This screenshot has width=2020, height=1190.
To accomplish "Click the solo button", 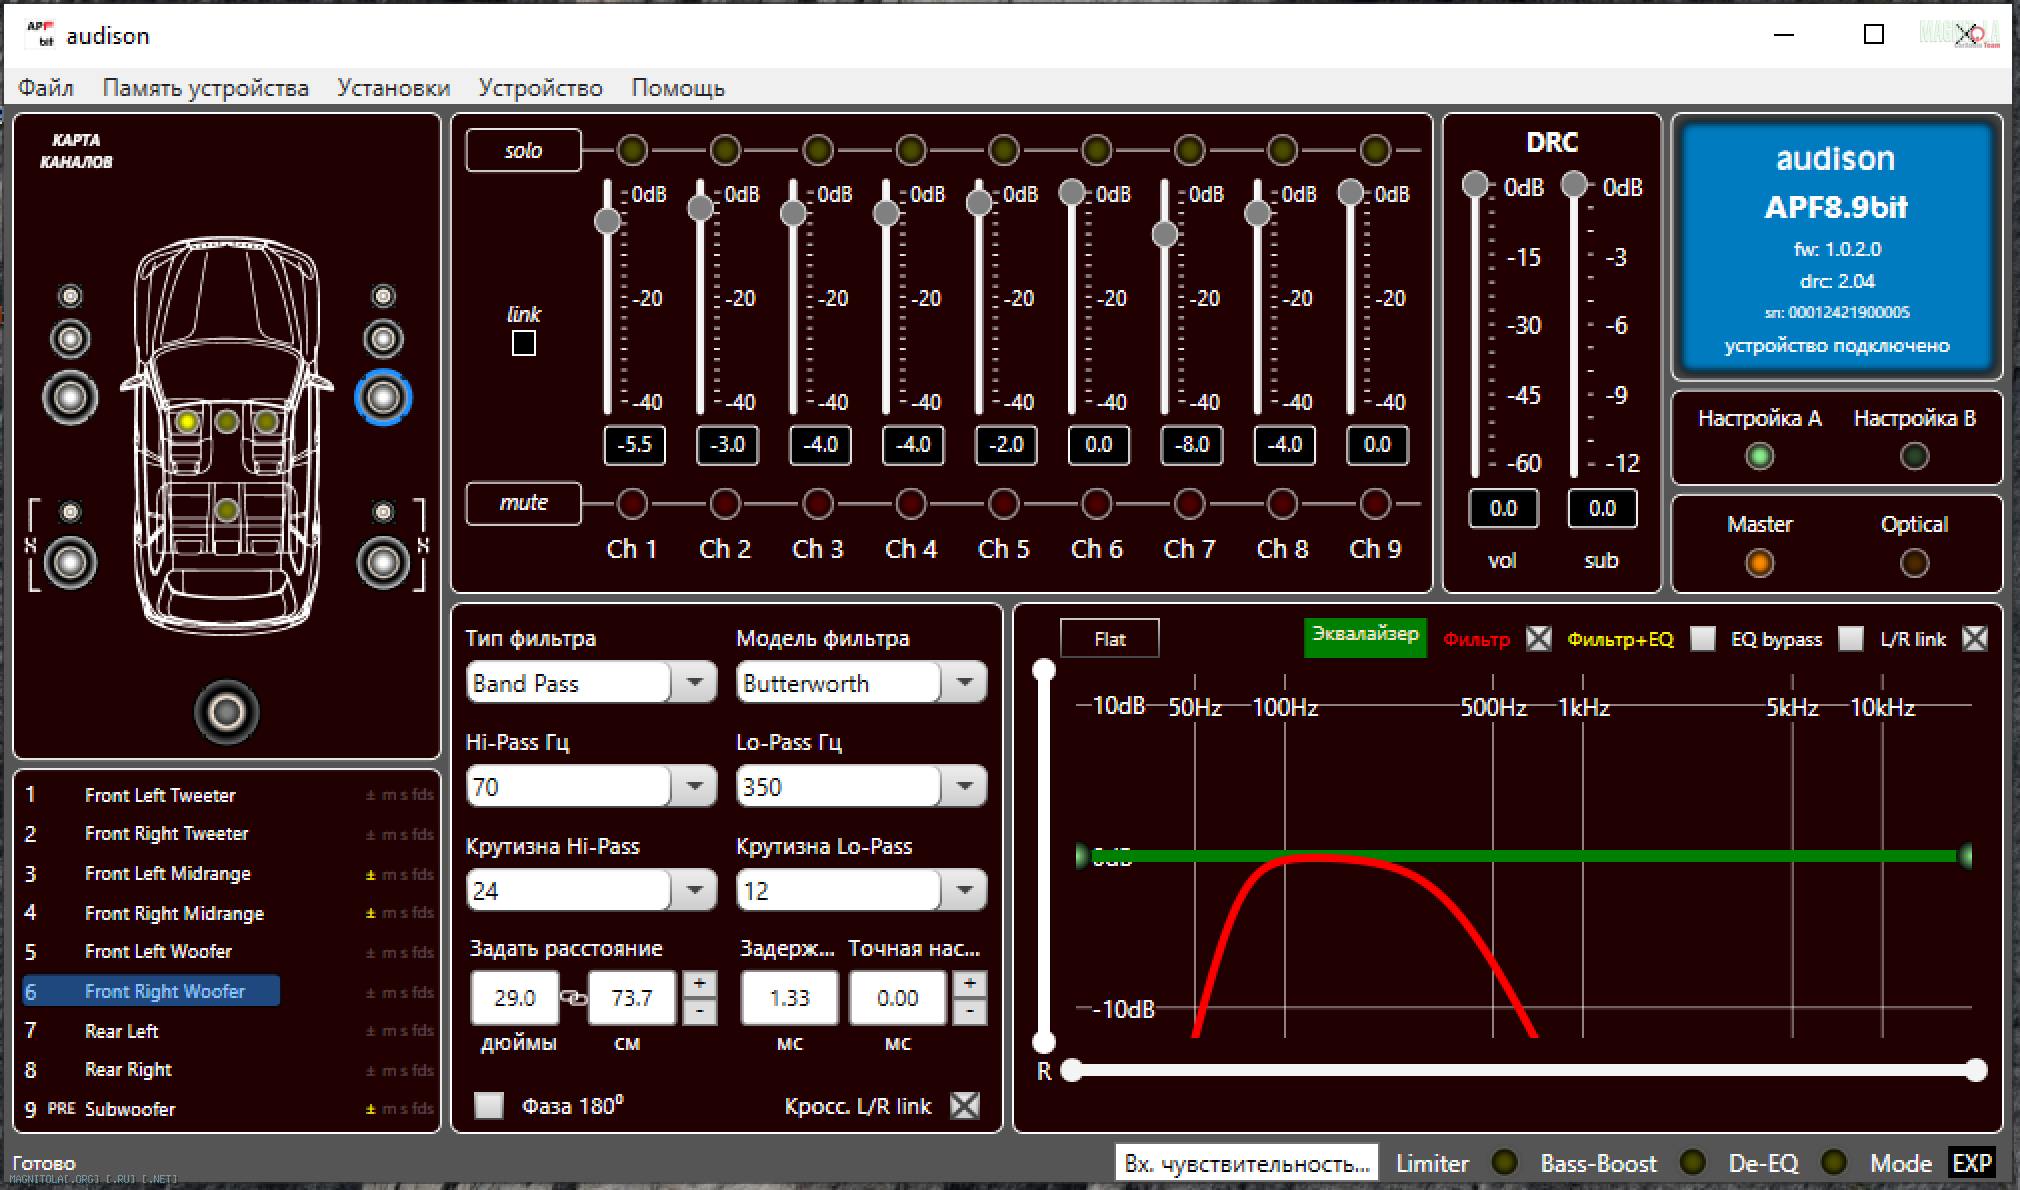I will pos(523,150).
